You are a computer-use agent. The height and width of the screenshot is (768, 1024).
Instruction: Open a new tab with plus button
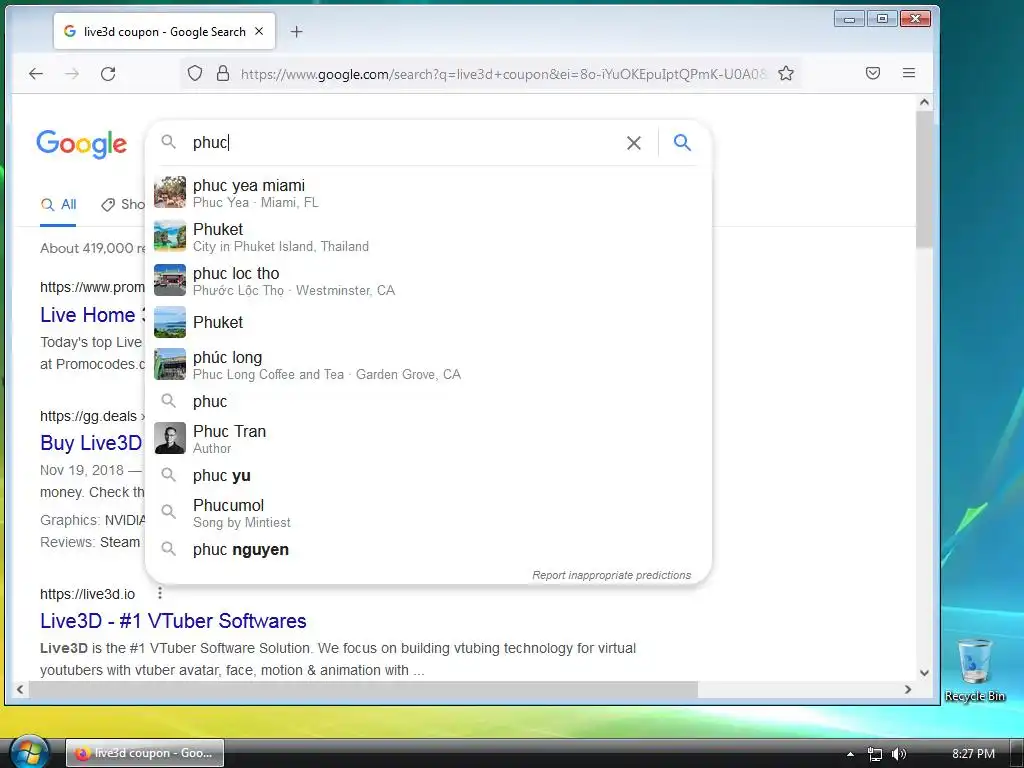[x=296, y=31]
